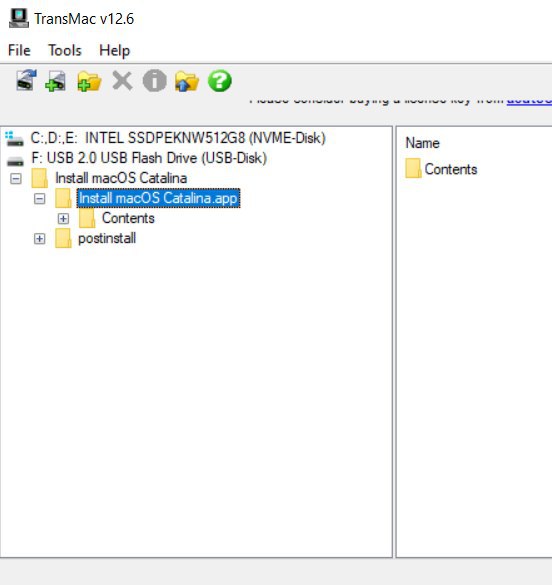Click the Contents folder icon in right pane

click(x=413, y=169)
